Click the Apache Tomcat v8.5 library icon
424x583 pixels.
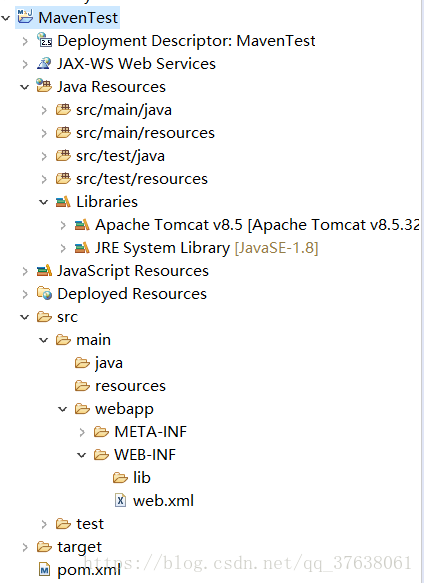point(82,225)
